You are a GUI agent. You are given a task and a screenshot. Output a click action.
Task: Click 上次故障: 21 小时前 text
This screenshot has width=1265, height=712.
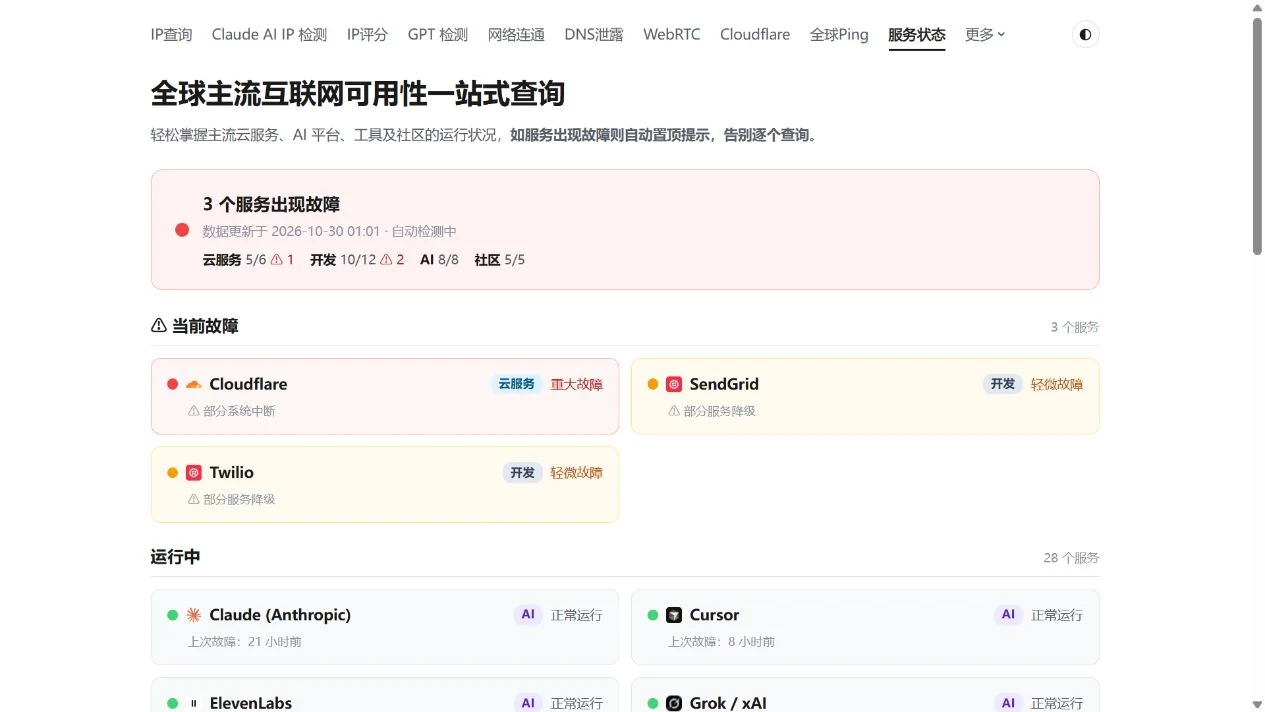245,642
